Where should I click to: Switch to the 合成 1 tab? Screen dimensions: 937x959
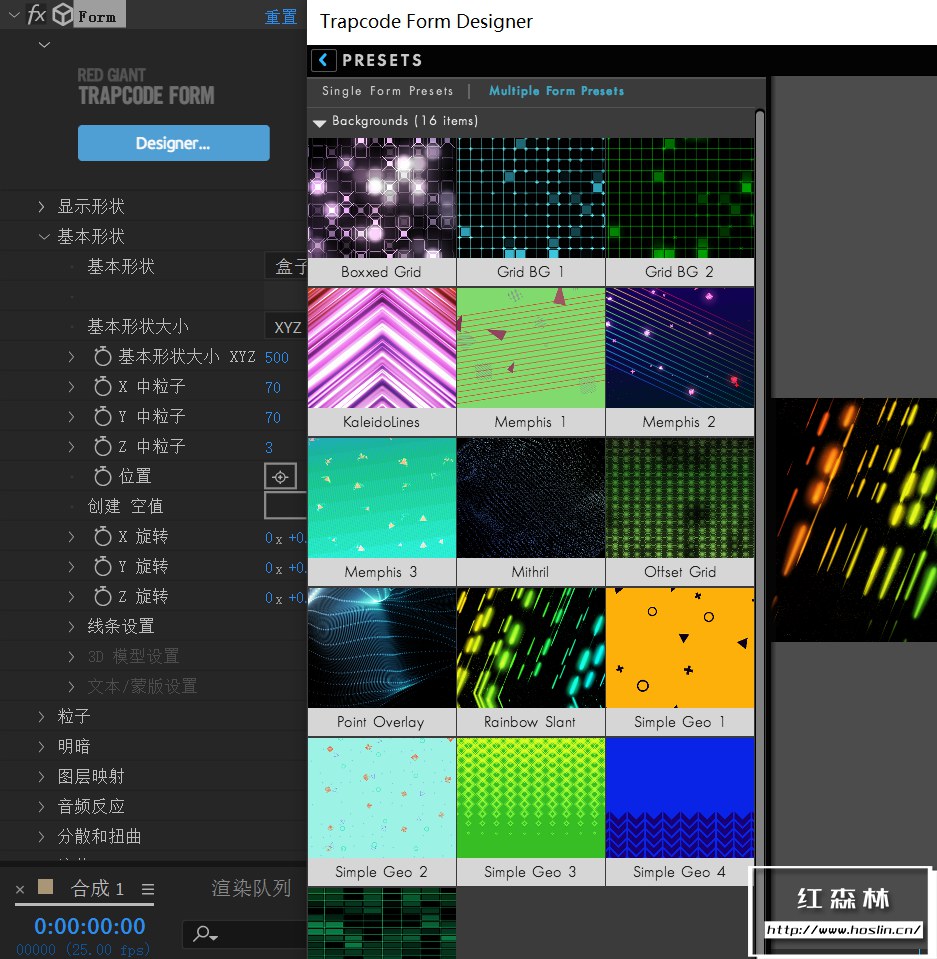tap(97, 888)
